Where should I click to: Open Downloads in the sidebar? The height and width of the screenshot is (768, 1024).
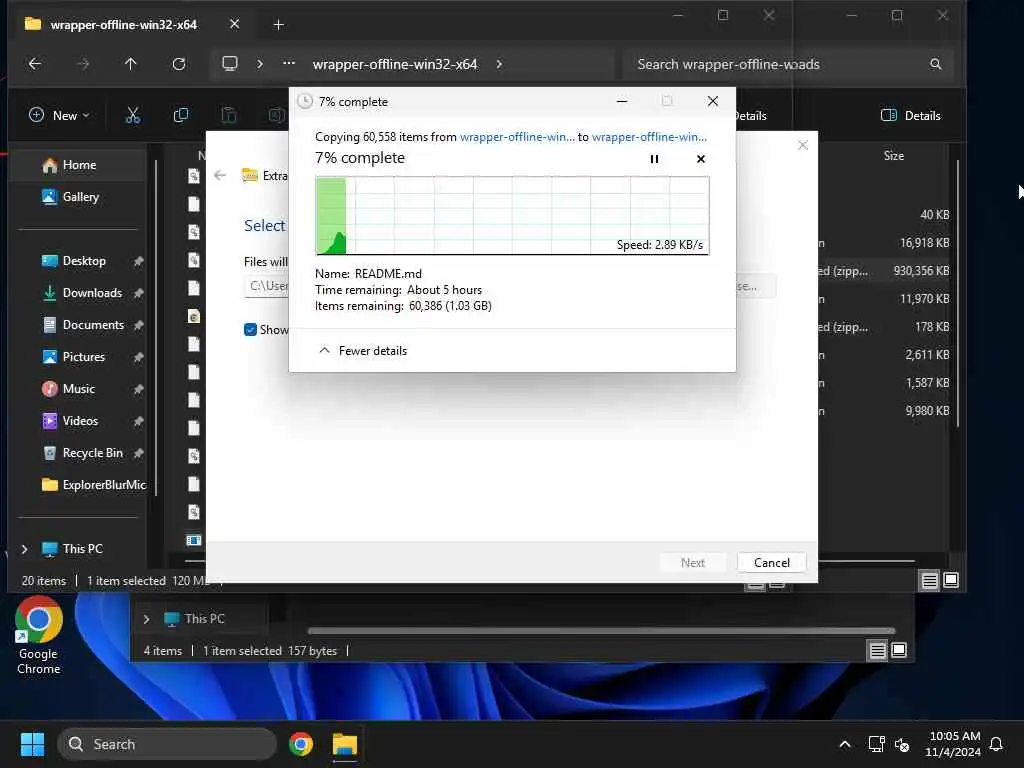coord(82,293)
